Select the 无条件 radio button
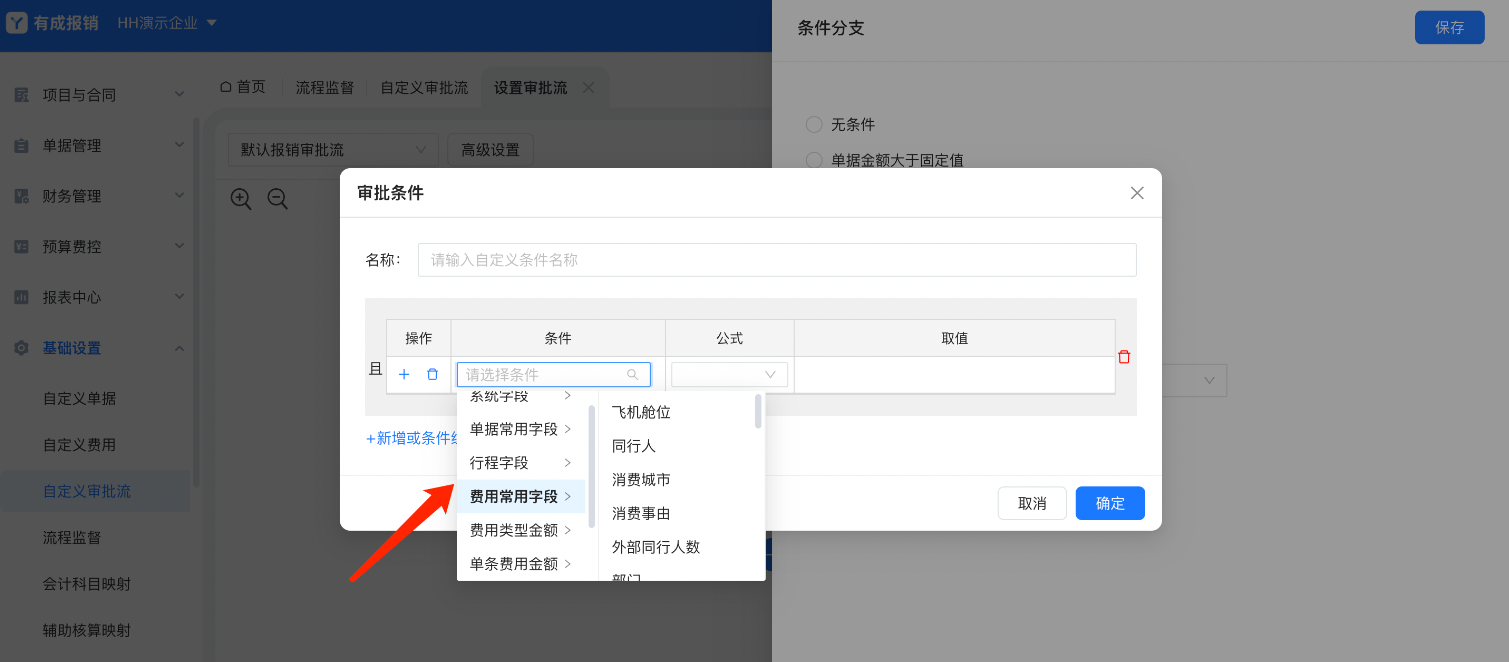 814,125
